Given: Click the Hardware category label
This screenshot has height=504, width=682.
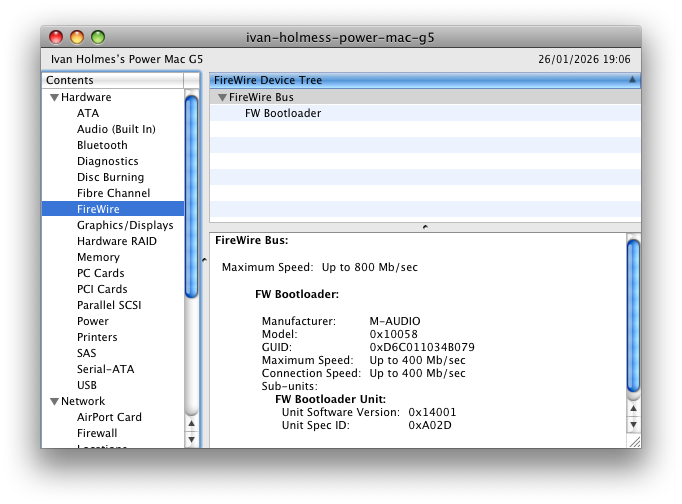Looking at the screenshot, I should pyautogui.click(x=86, y=97).
